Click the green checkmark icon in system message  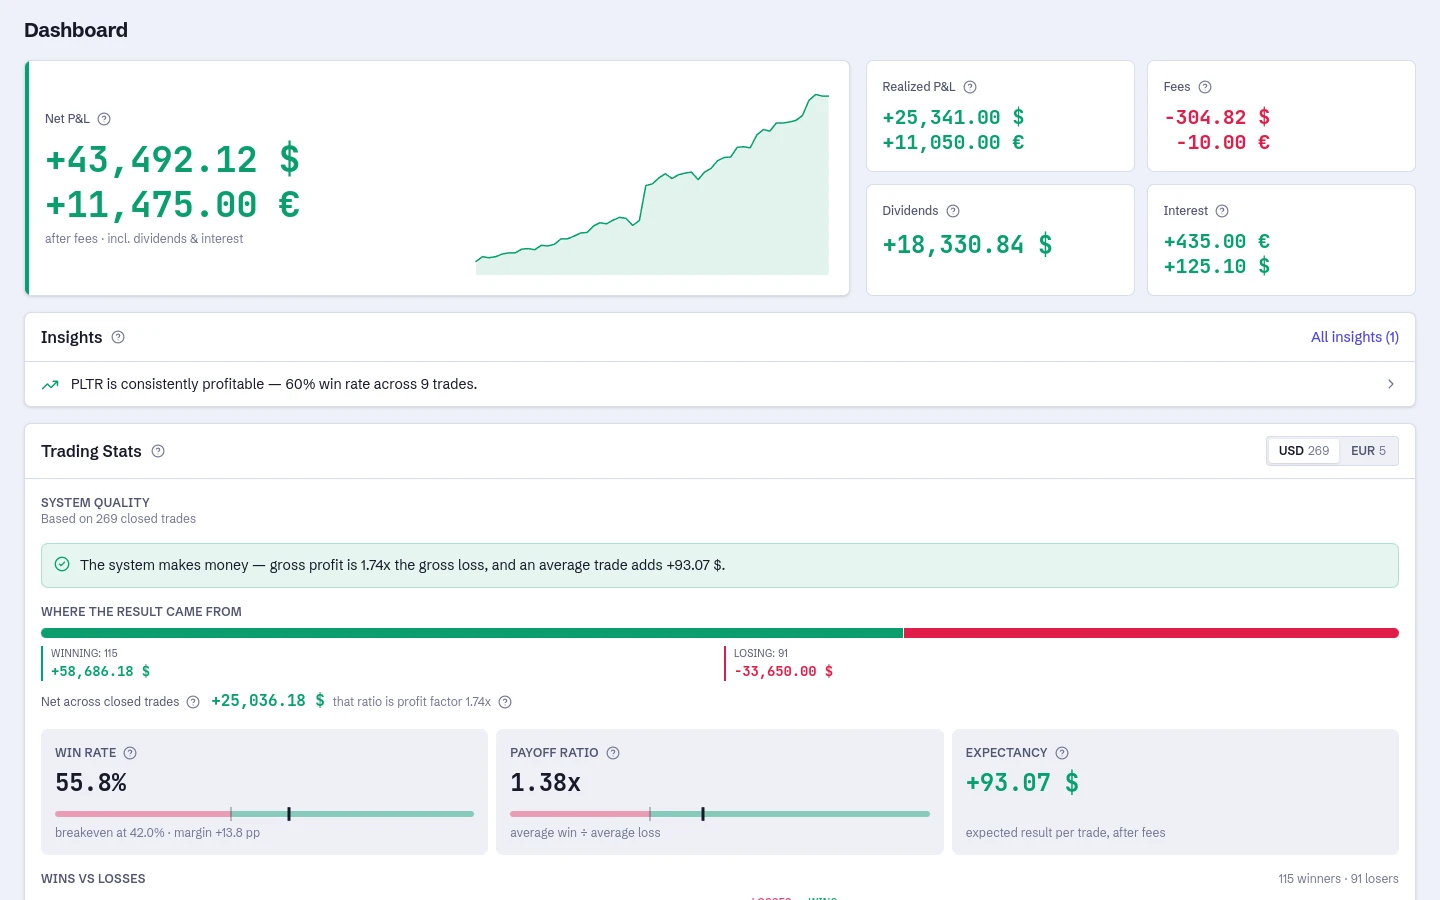[62, 564]
